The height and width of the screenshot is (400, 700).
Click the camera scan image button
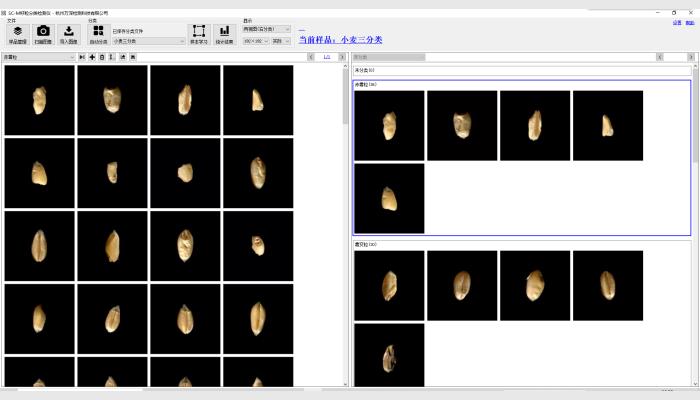[x=43, y=35]
